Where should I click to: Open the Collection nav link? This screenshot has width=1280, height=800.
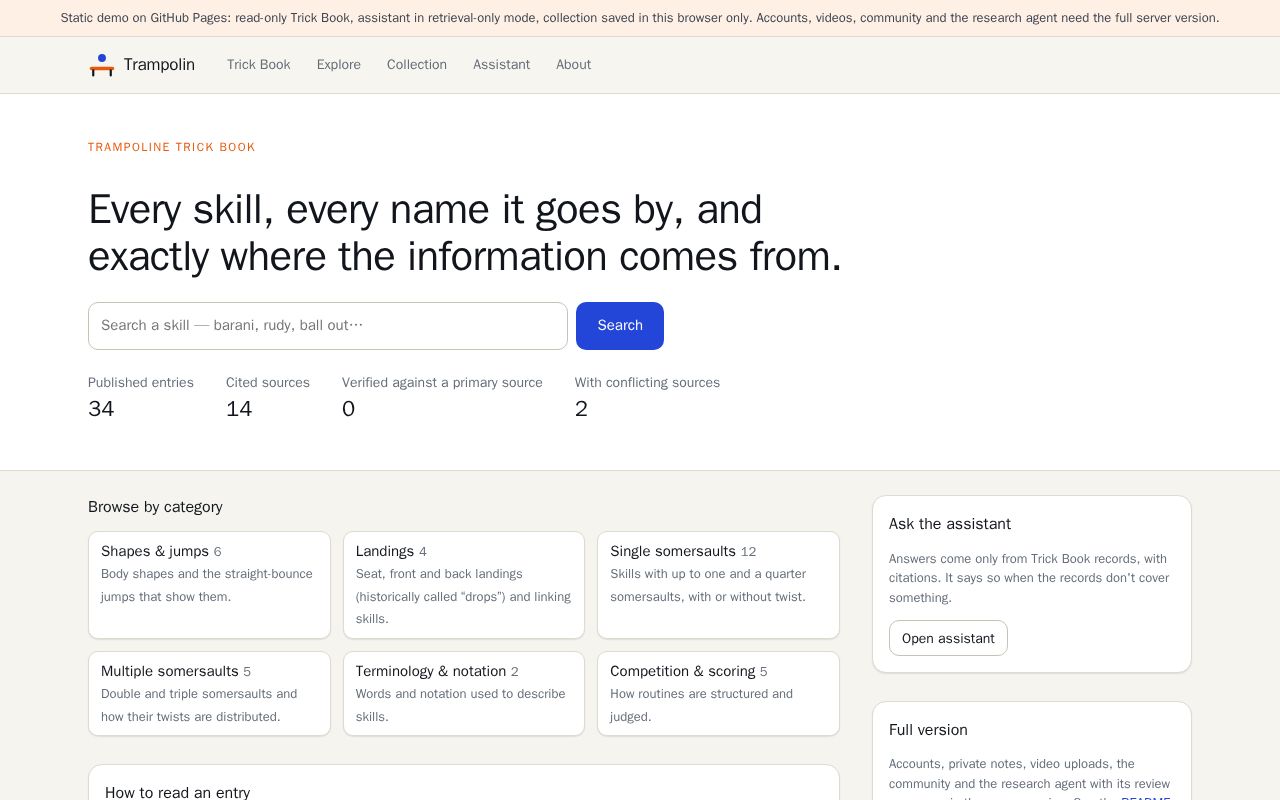click(417, 65)
